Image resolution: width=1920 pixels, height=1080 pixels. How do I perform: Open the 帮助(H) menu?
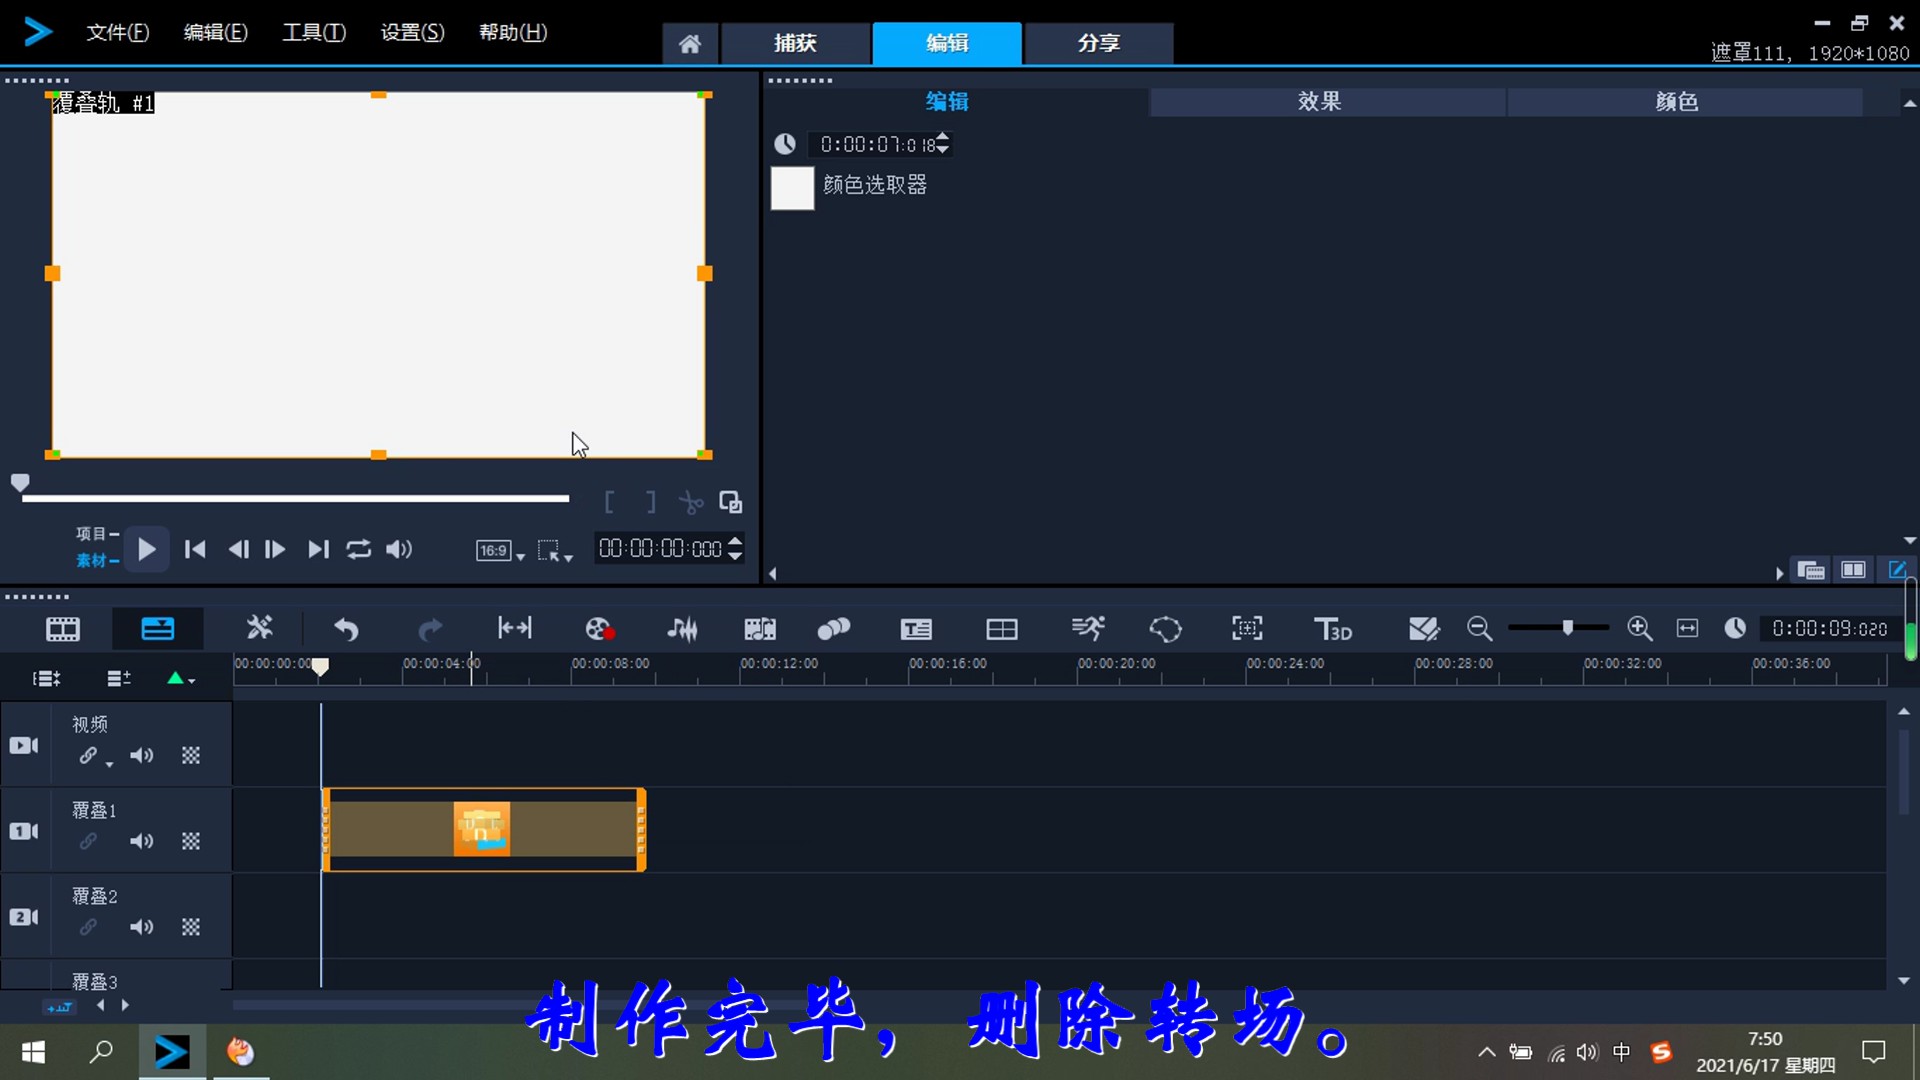512,32
